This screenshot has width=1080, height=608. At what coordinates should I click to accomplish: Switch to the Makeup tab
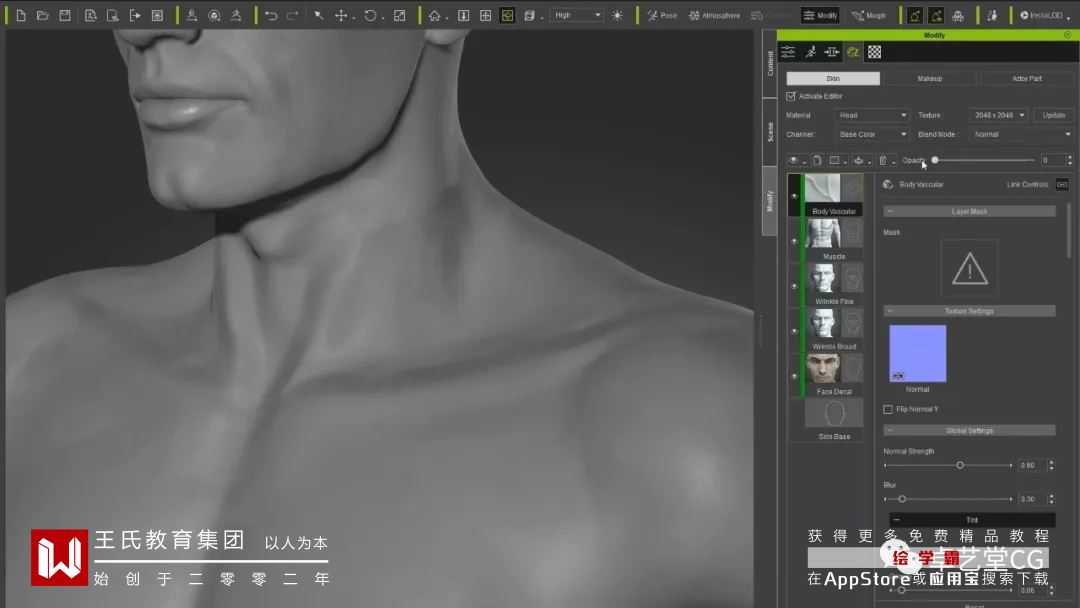930,78
